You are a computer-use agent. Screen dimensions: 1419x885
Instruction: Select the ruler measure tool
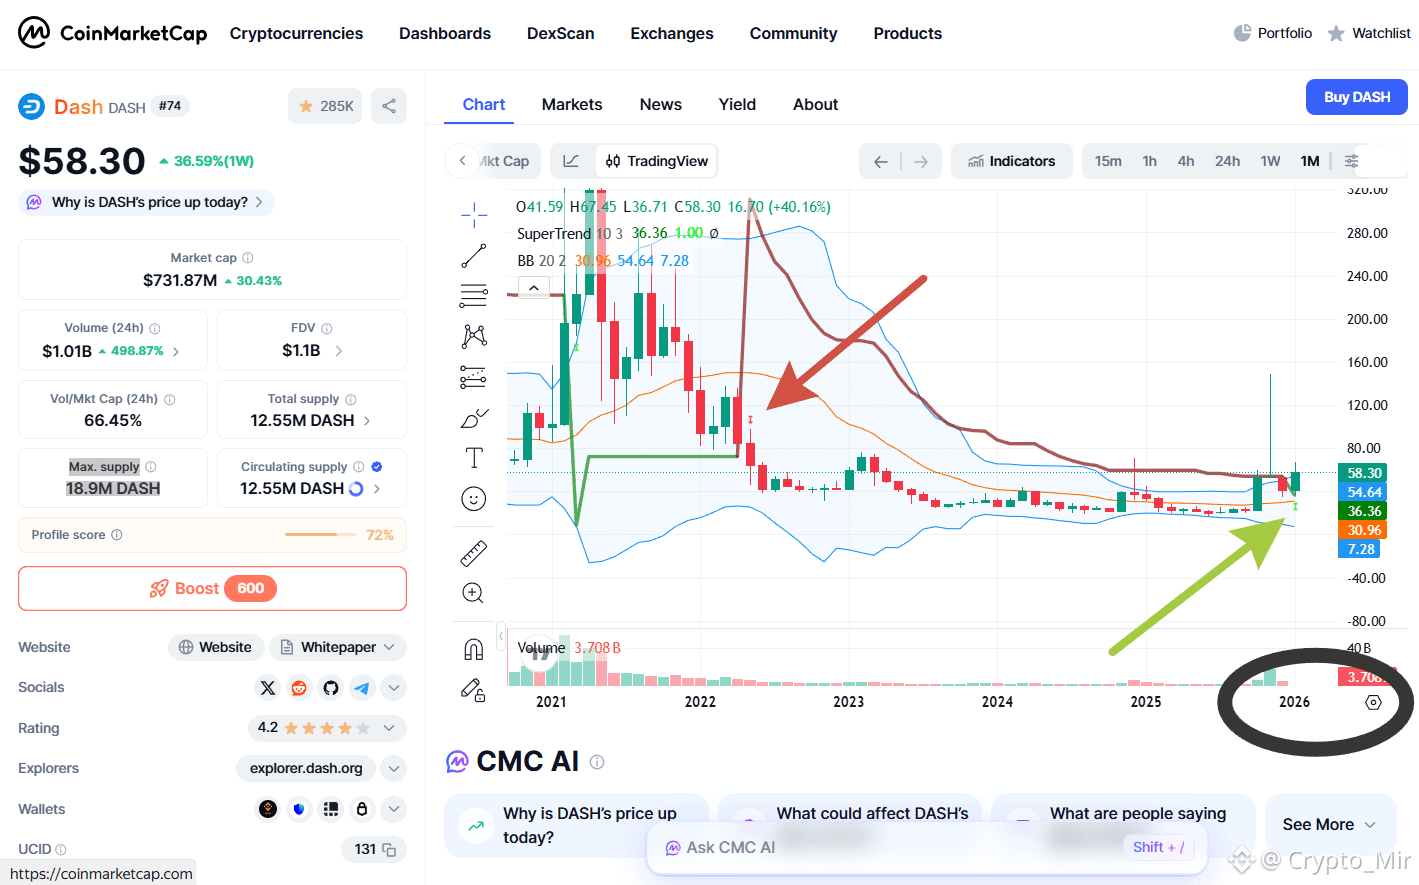(474, 553)
